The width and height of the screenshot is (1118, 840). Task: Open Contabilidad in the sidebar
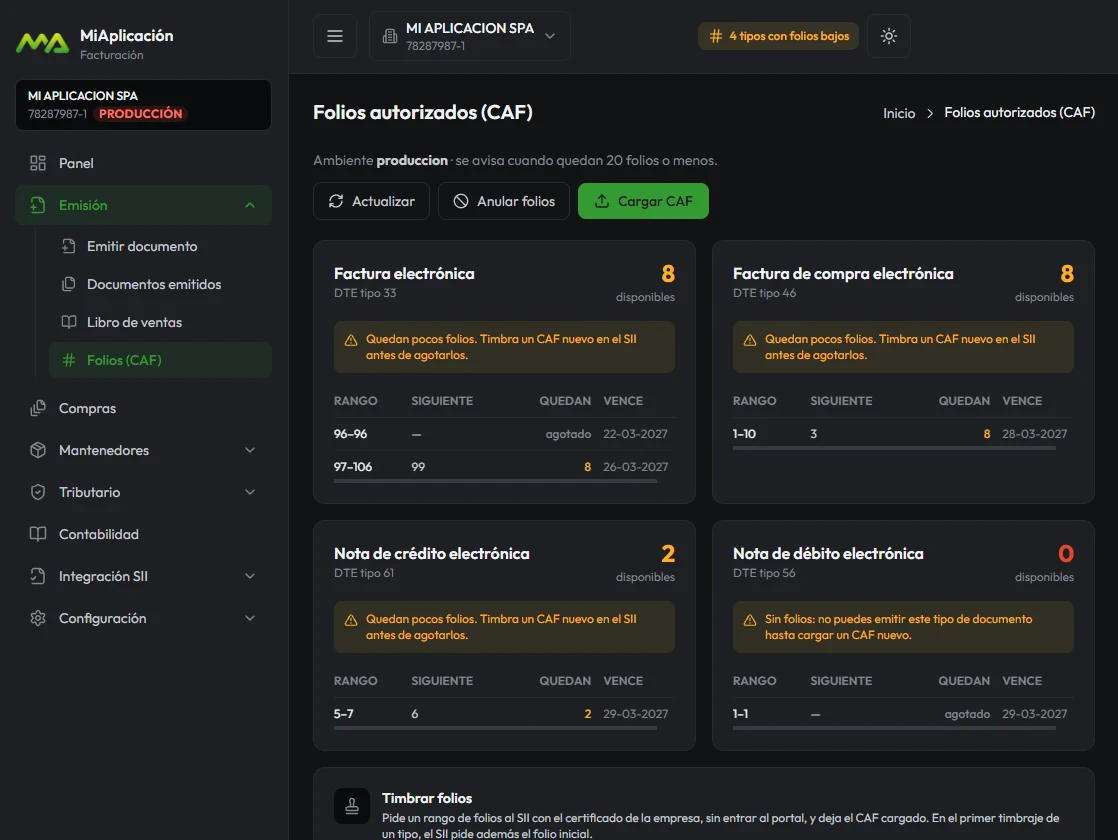click(x=143, y=534)
